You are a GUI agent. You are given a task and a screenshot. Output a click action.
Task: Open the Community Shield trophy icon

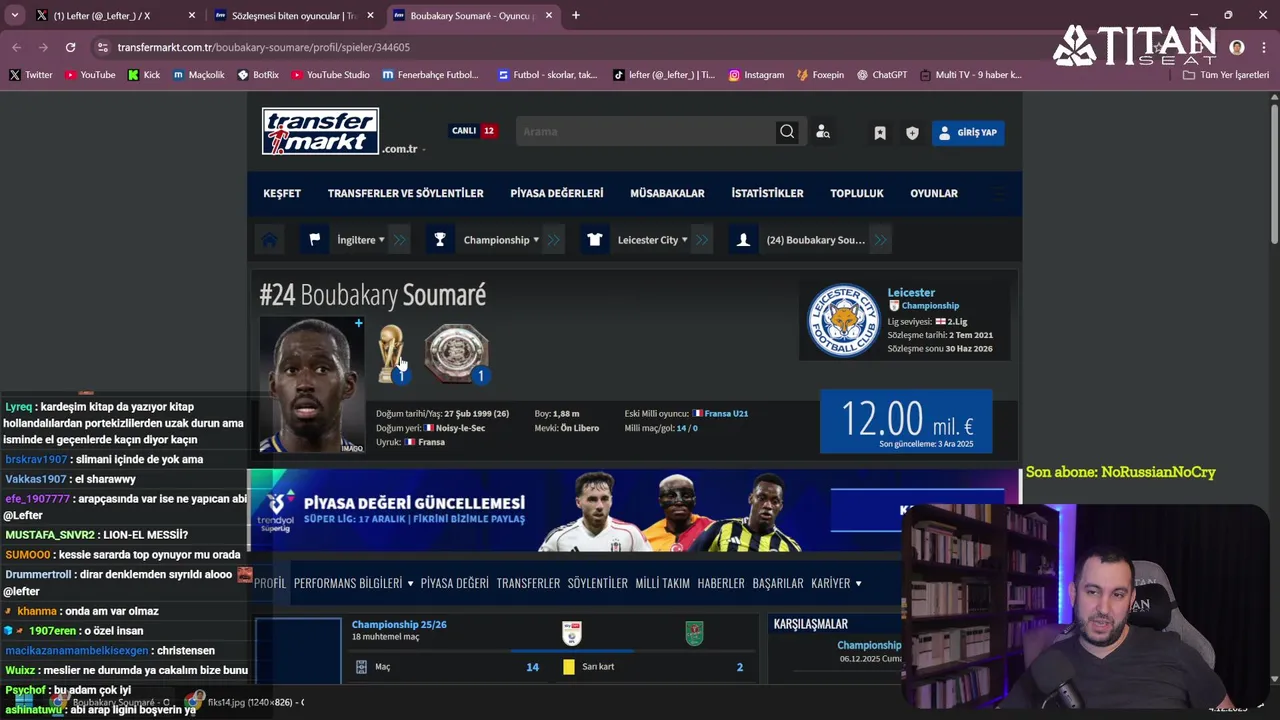[x=456, y=353]
